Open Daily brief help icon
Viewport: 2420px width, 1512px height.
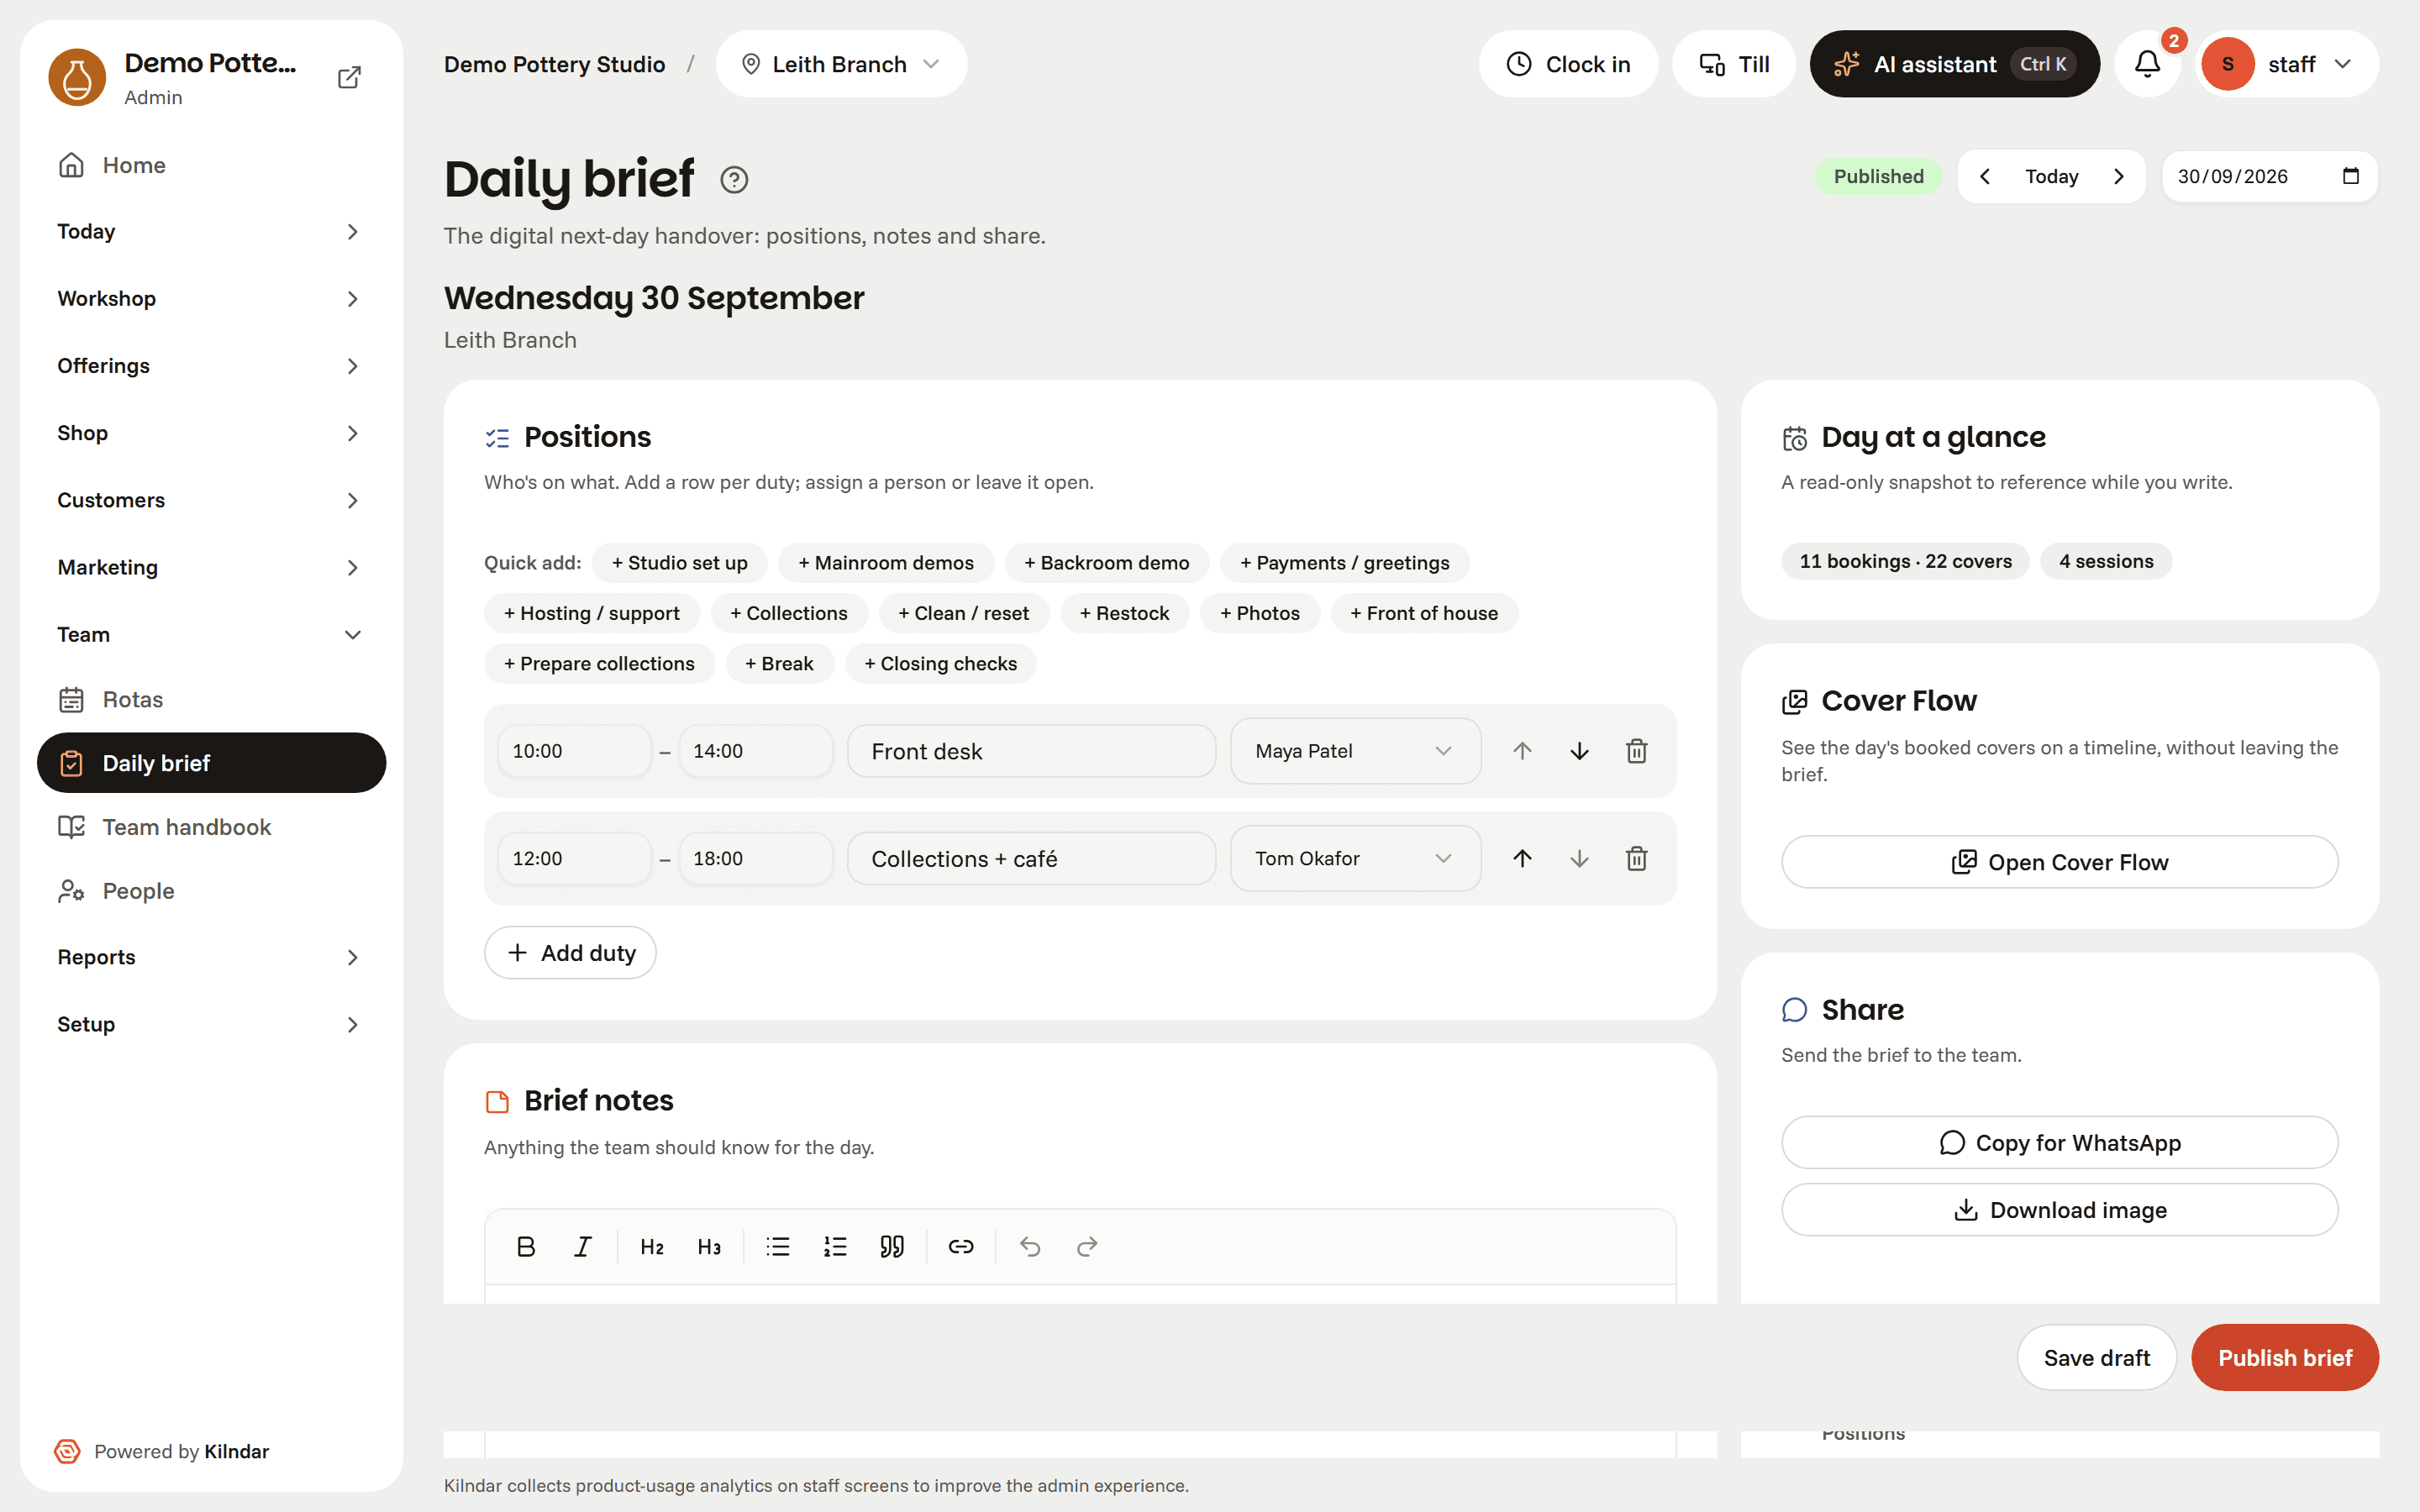tap(734, 180)
